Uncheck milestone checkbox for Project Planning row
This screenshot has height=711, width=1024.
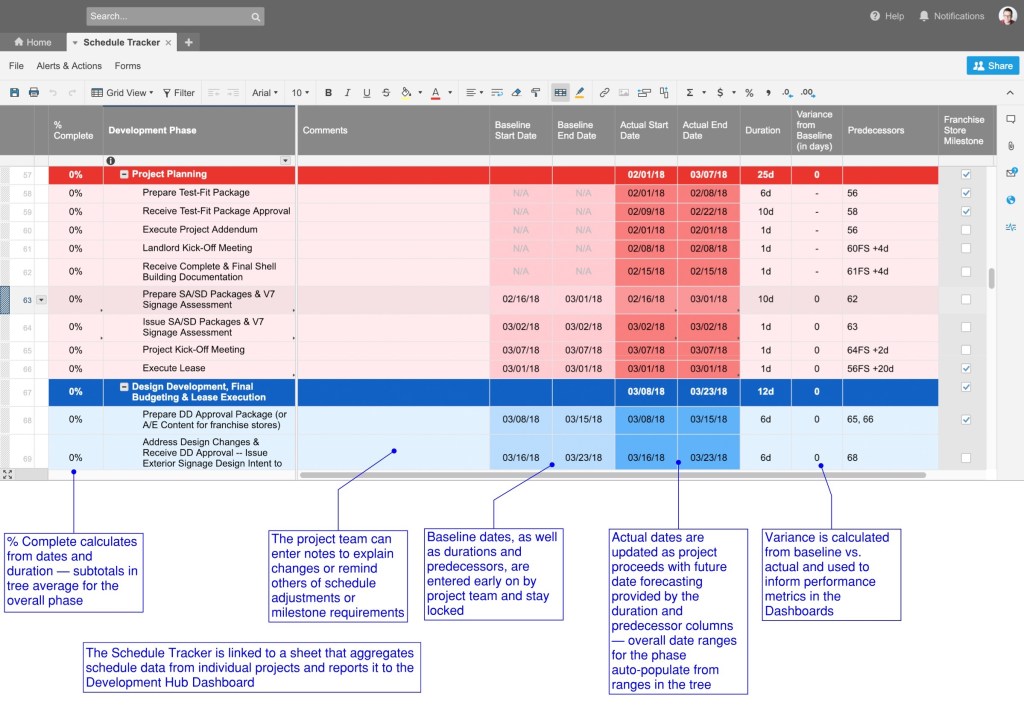[966, 174]
